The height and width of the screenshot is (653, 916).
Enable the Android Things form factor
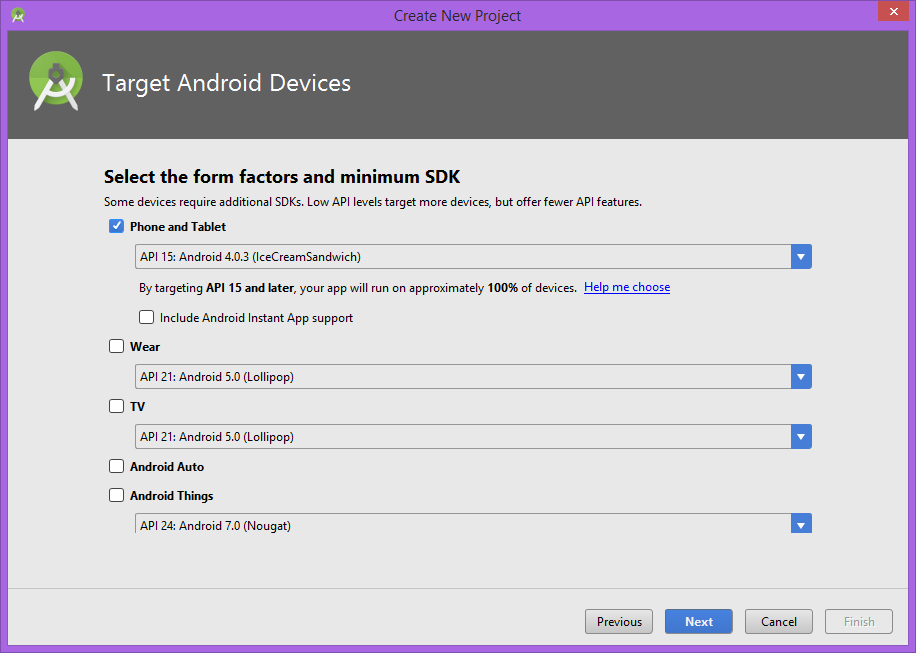116,495
